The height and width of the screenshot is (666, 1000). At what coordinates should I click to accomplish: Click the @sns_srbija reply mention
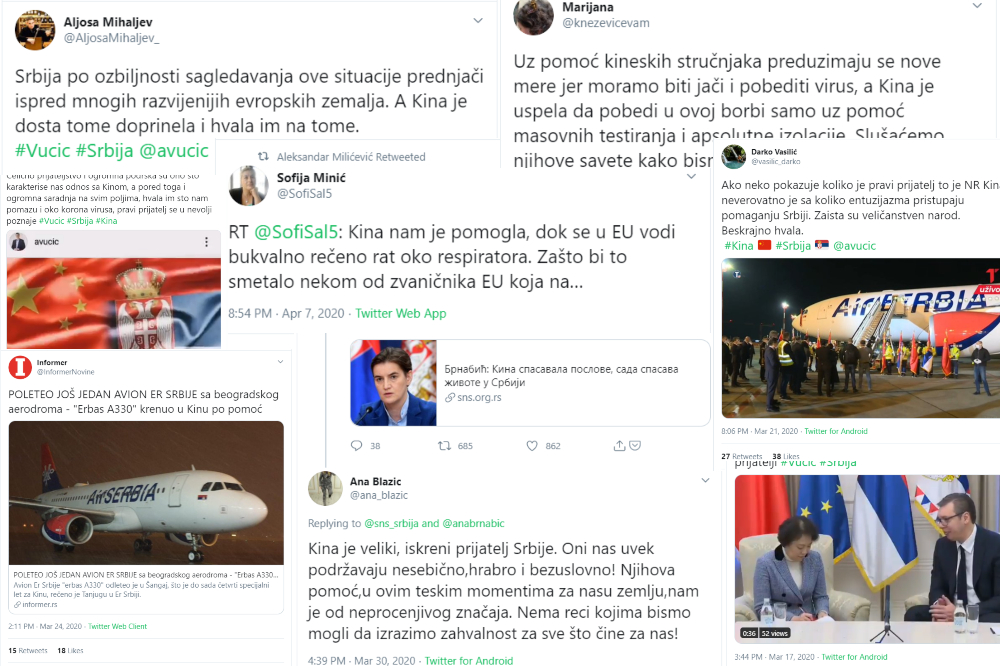(x=392, y=523)
